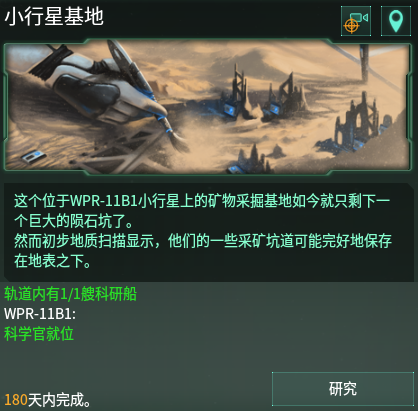The height and width of the screenshot is (411, 418).
Task: Click the green location pin icon
Action: (396, 21)
